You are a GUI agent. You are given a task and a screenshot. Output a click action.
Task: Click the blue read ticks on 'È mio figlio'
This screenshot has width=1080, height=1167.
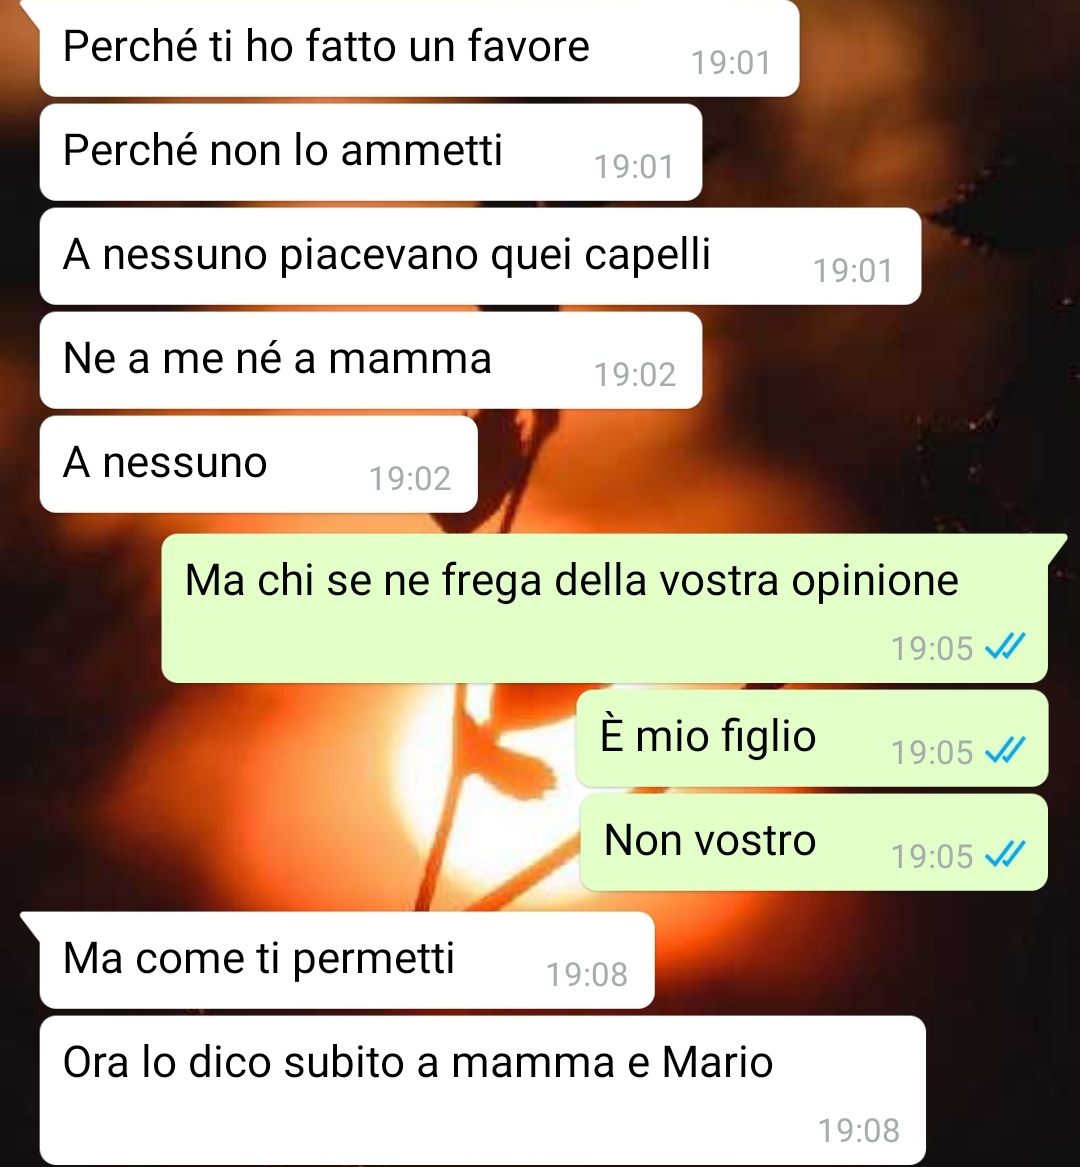1005,751
